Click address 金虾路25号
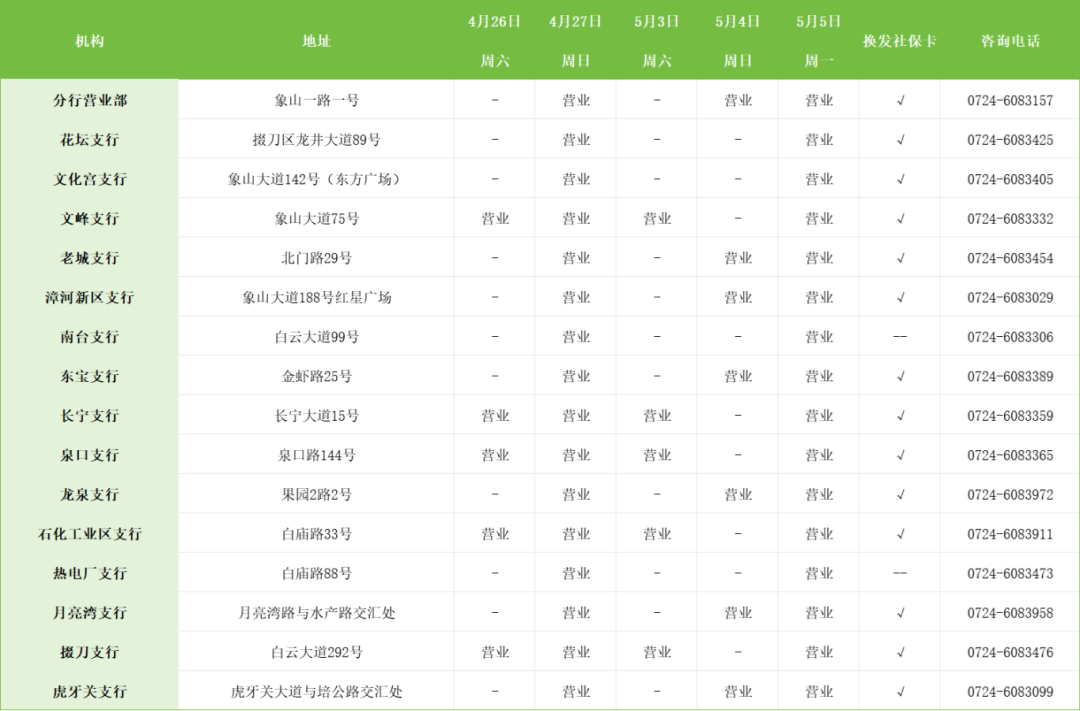This screenshot has width=1080, height=711. (x=316, y=376)
